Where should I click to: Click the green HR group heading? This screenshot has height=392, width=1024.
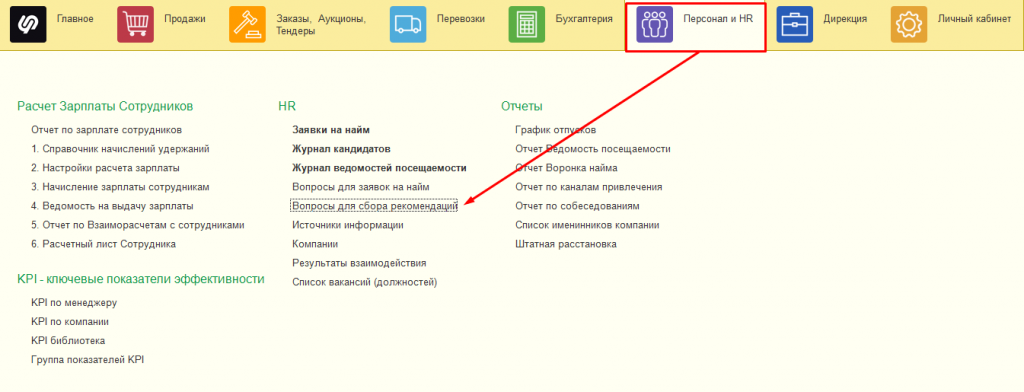click(x=287, y=106)
